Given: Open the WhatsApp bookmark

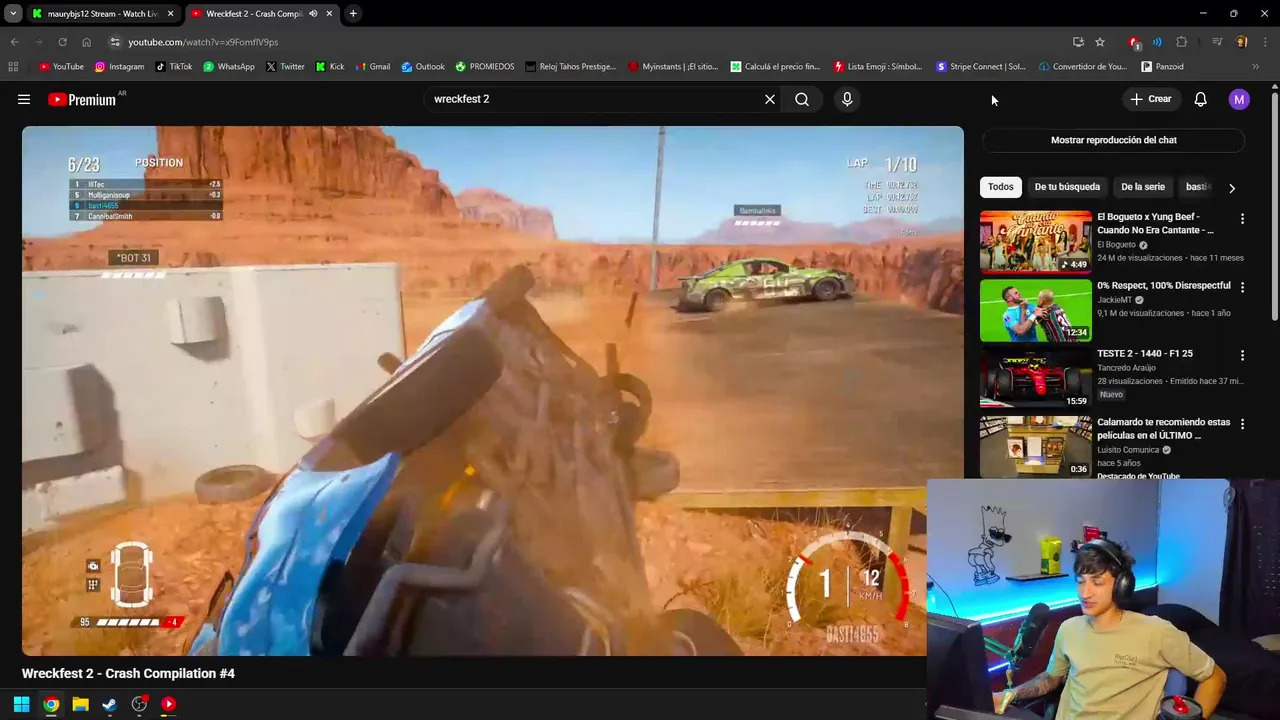Looking at the screenshot, I should click(x=228, y=67).
